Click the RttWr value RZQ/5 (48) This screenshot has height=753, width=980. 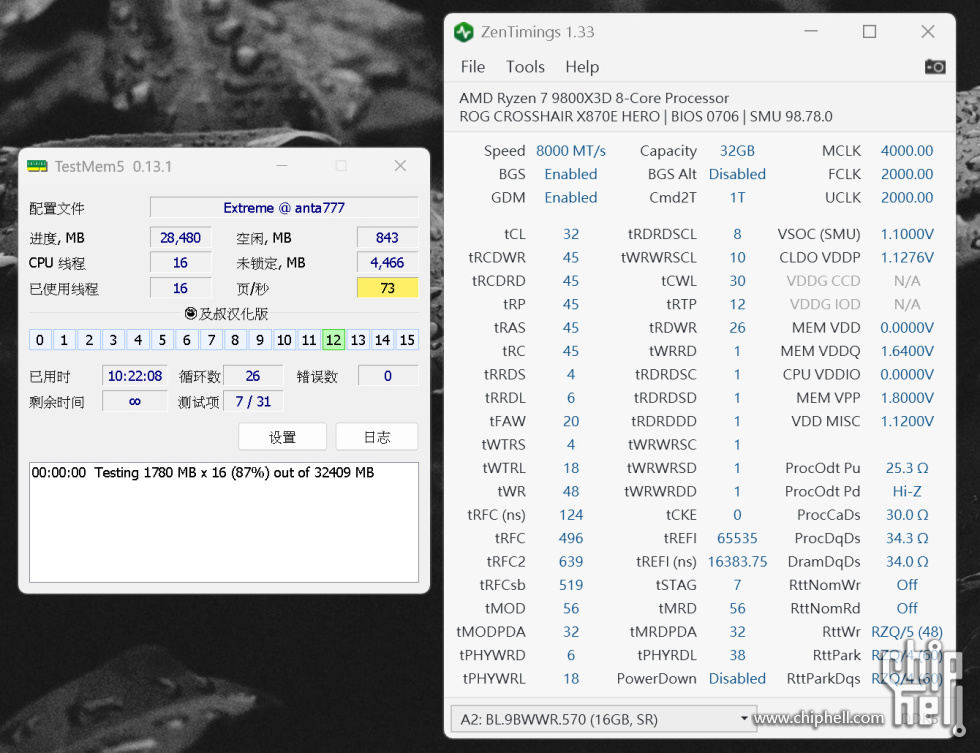(907, 632)
